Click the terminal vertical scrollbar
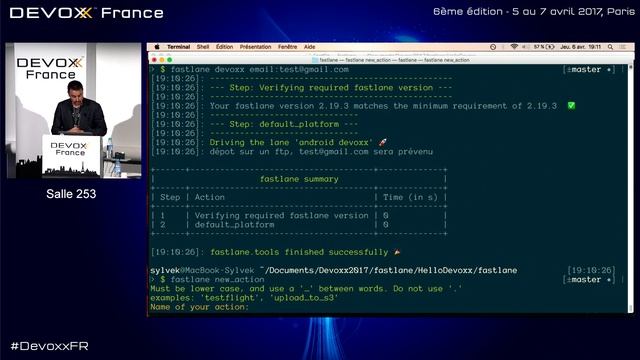The width and height of the screenshot is (640, 360). [631, 188]
